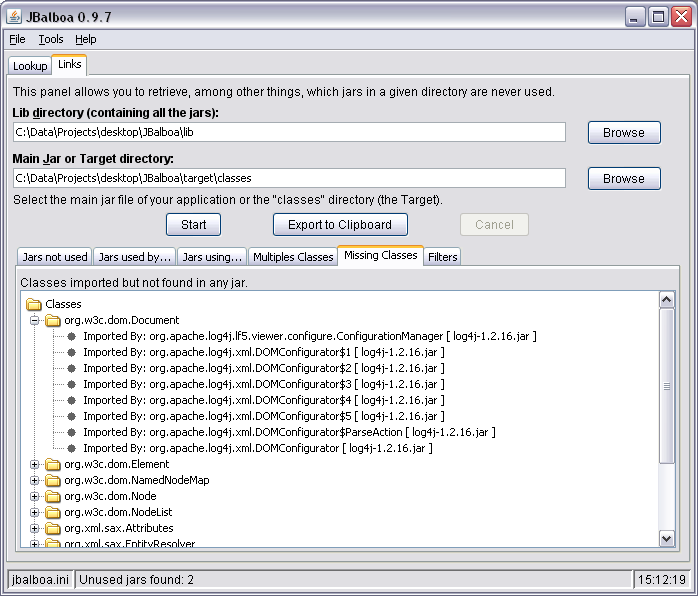Open the Help menu
698x596 pixels.
click(85, 40)
